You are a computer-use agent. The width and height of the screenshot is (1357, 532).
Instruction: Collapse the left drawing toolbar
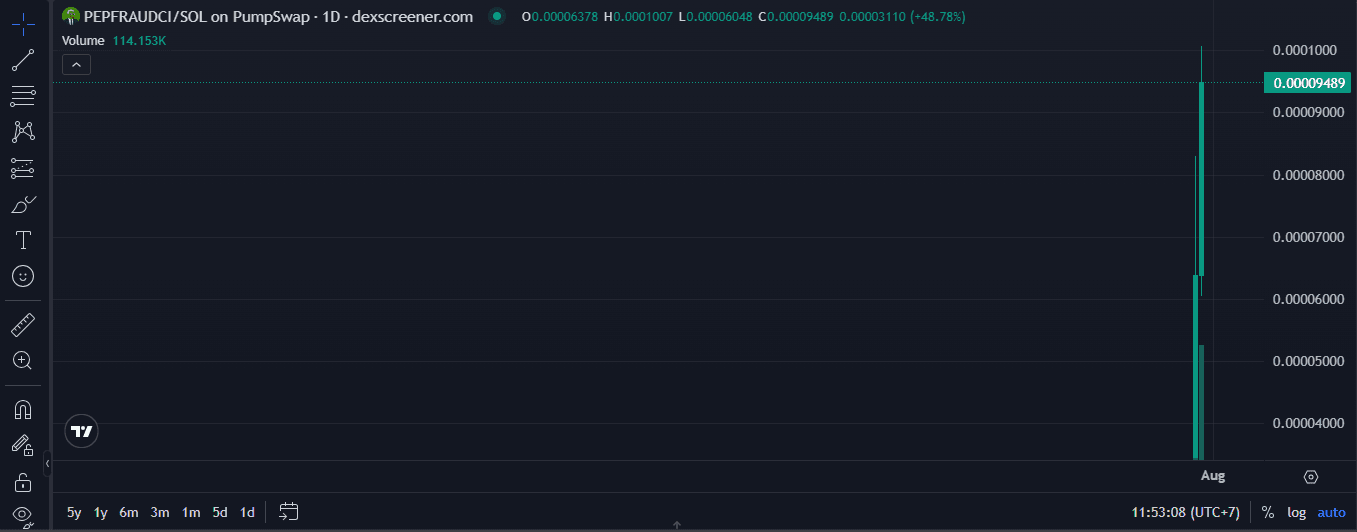(x=47, y=464)
